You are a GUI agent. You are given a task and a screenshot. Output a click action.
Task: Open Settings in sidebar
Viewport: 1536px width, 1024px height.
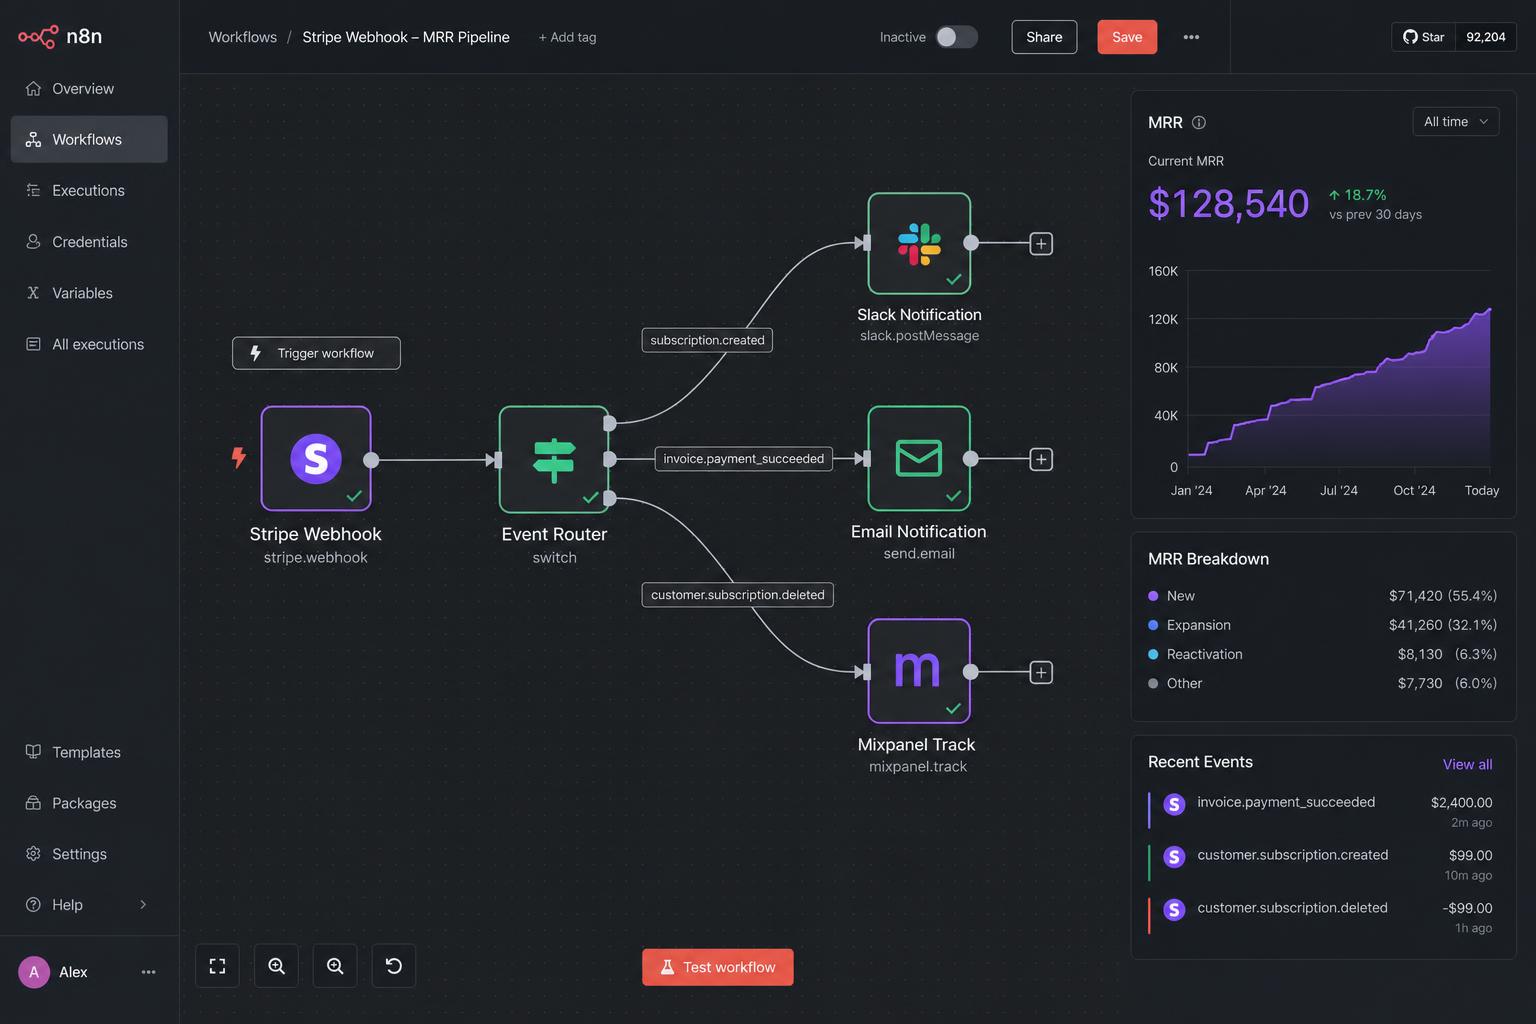pos(89,854)
